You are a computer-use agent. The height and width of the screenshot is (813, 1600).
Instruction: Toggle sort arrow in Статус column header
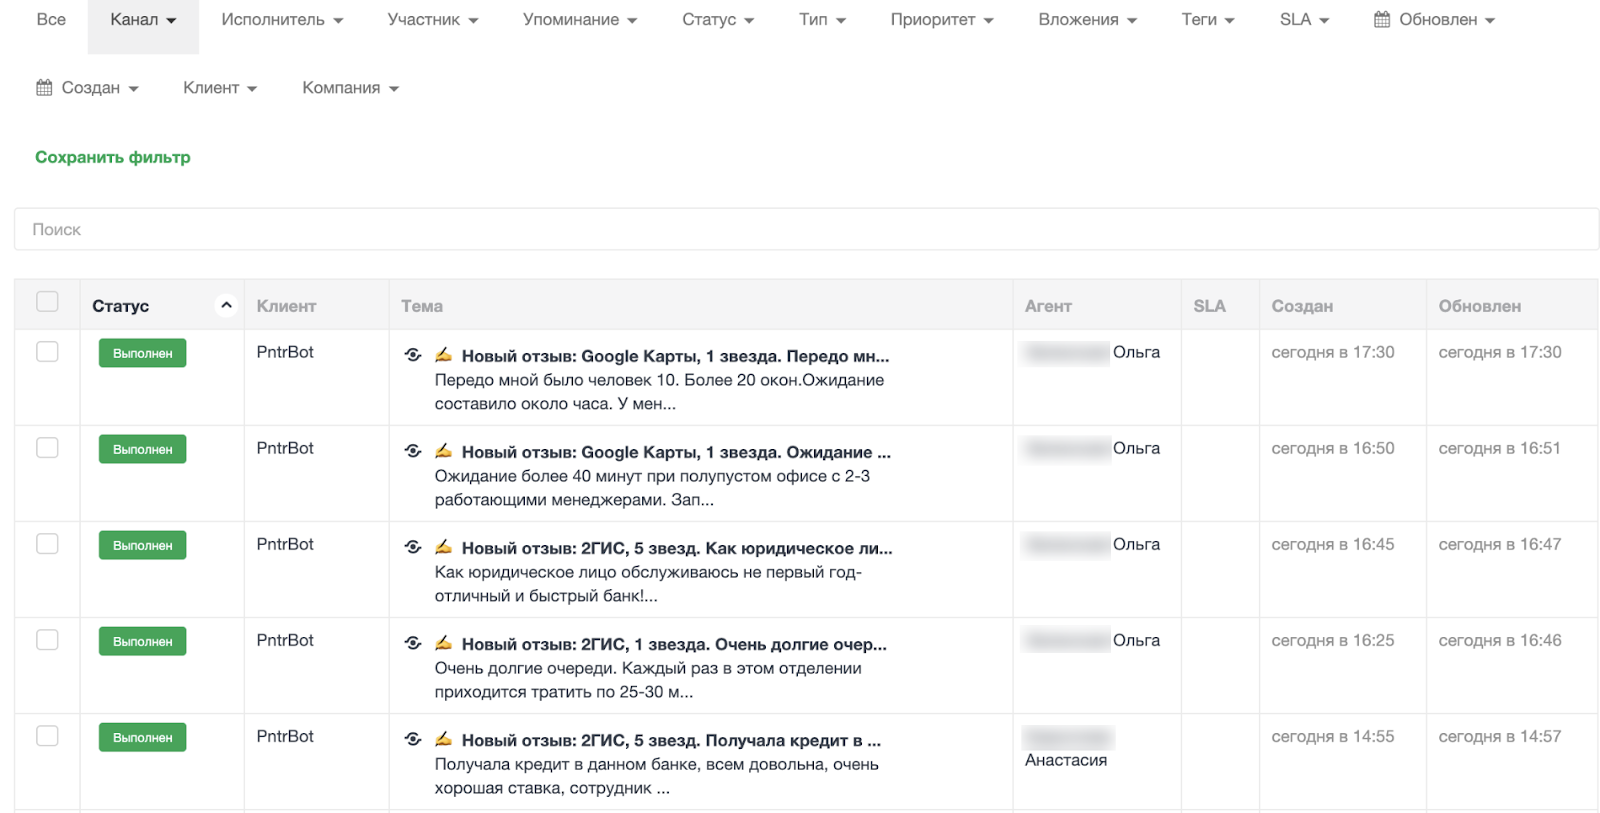tap(226, 305)
